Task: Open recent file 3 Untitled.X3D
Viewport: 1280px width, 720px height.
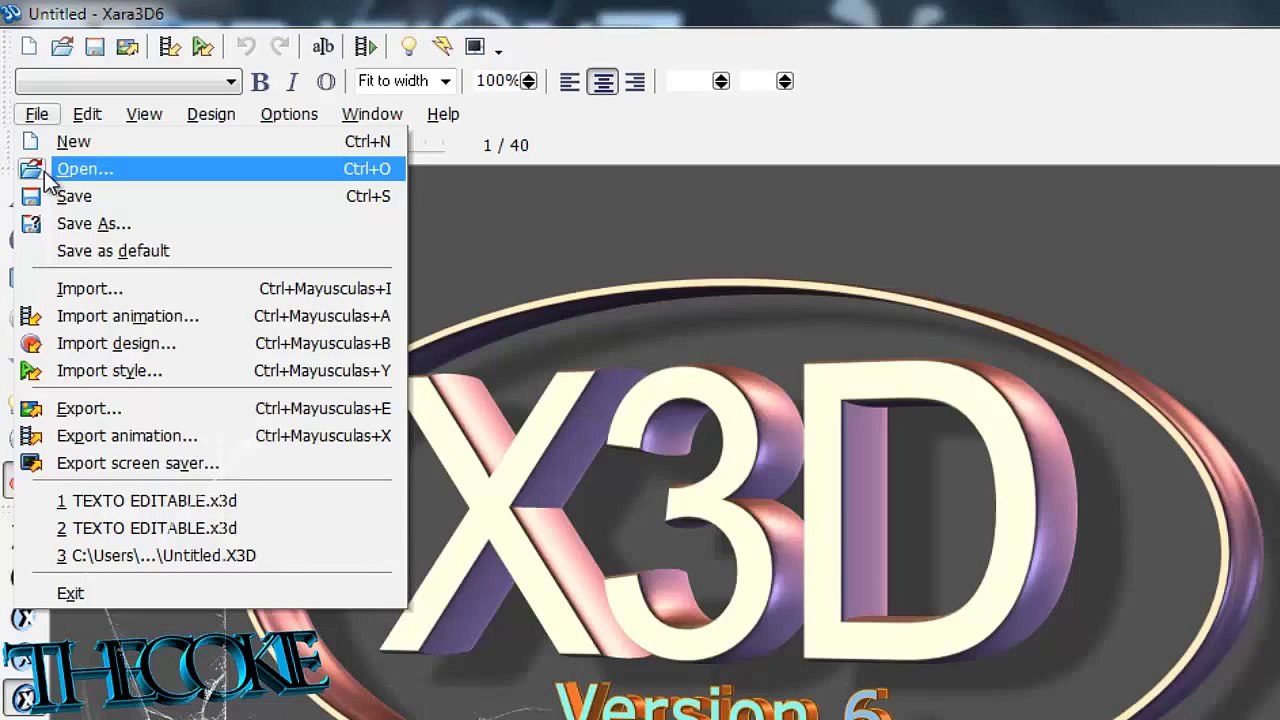Action: click(x=210, y=556)
